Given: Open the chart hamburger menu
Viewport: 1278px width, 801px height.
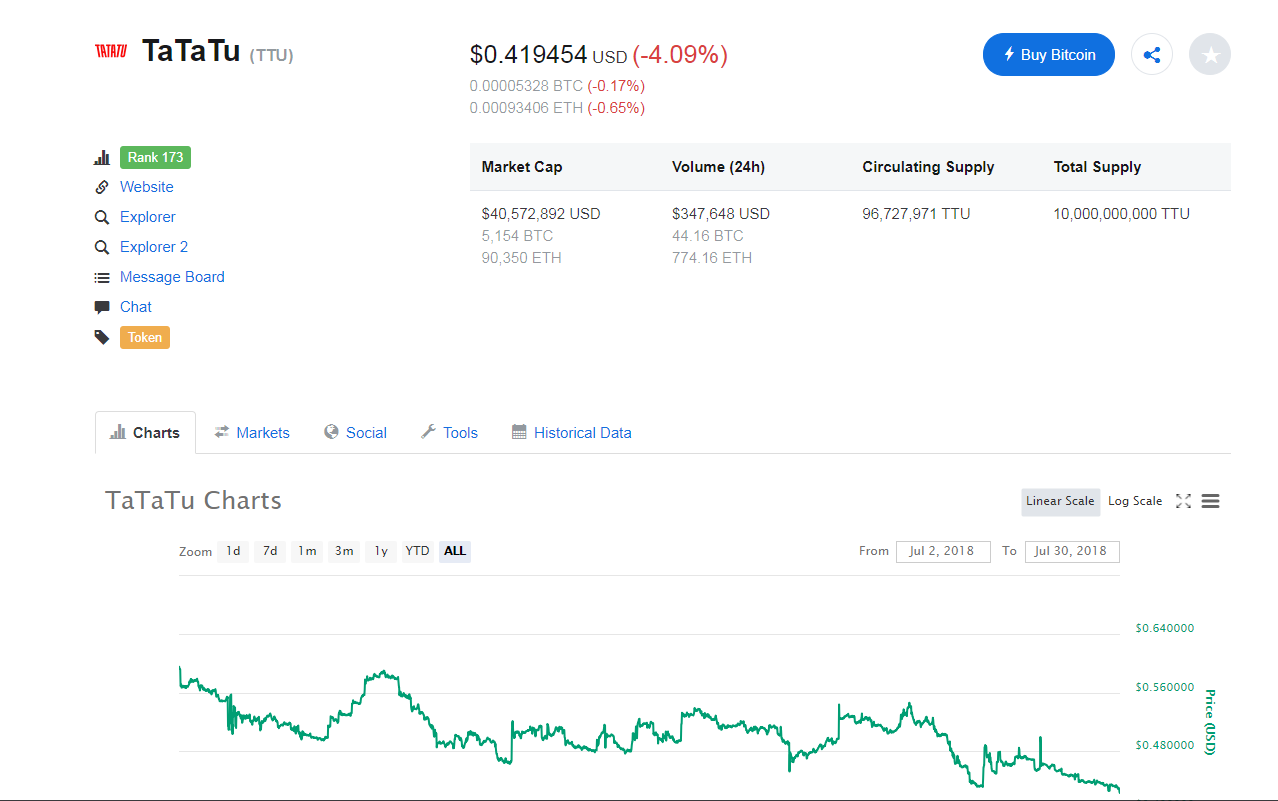Looking at the screenshot, I should click(x=1210, y=501).
